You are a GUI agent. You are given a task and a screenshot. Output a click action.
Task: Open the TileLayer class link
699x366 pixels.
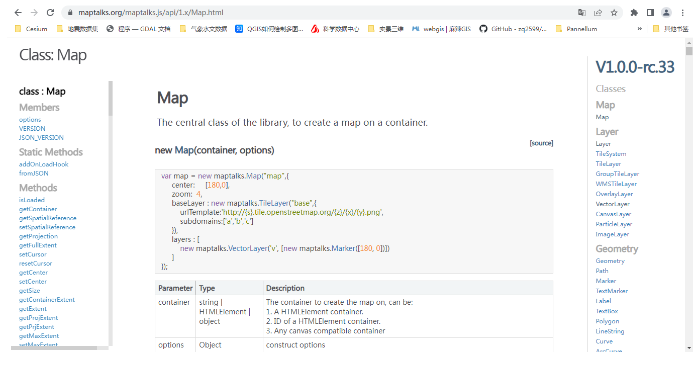tap(608, 164)
